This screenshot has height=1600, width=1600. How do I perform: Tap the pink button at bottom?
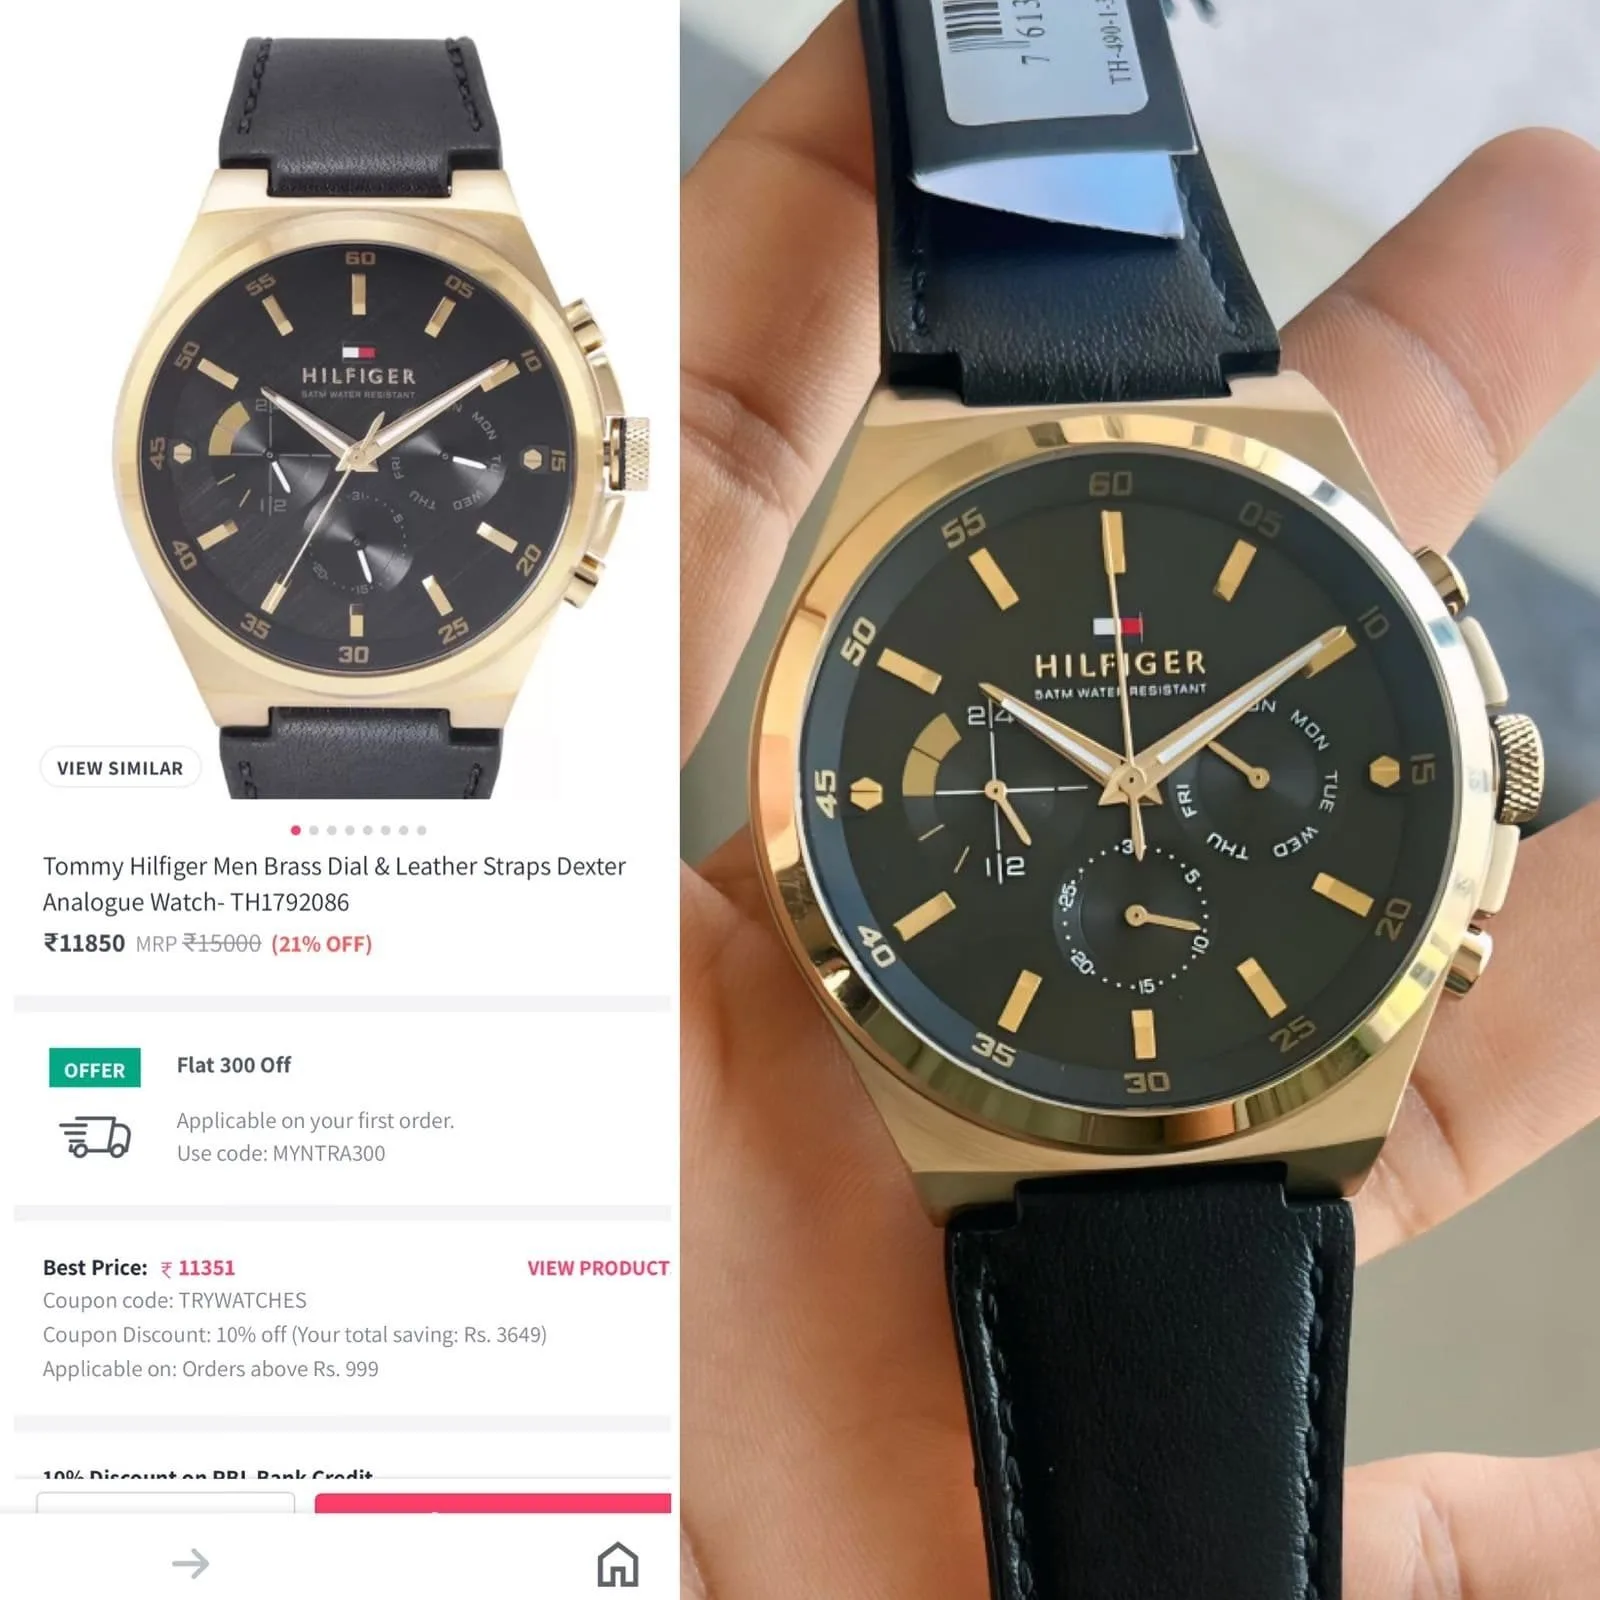(x=493, y=1503)
